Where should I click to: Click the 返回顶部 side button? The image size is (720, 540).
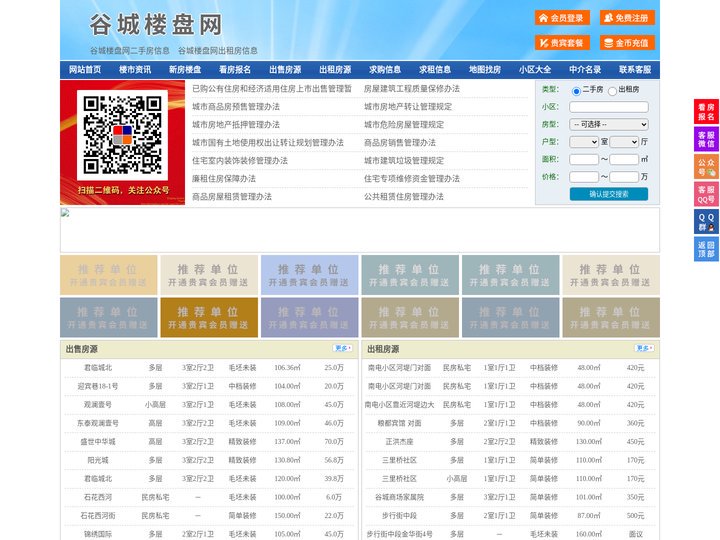pyautogui.click(x=706, y=249)
